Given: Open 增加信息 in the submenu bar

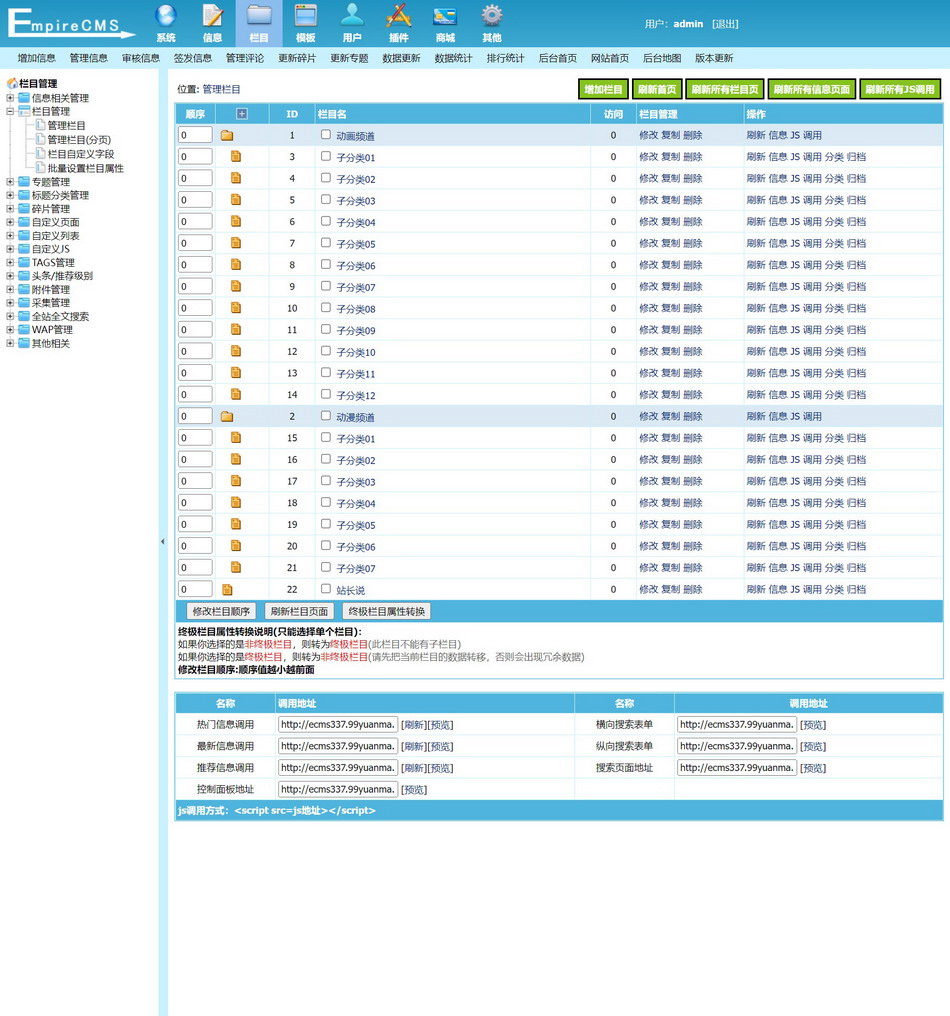Looking at the screenshot, I should point(36,58).
